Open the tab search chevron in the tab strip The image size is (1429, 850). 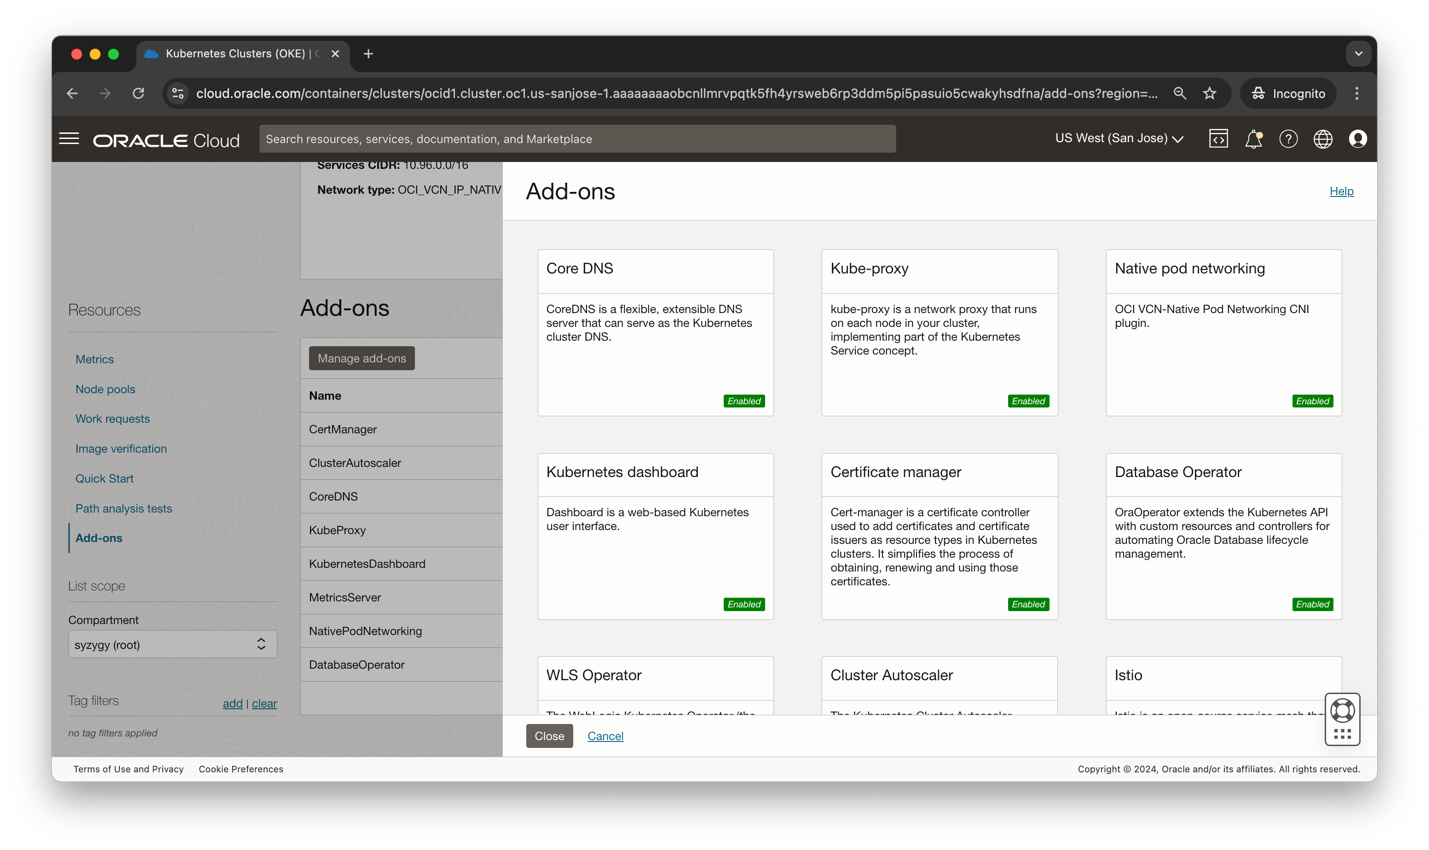1358,53
